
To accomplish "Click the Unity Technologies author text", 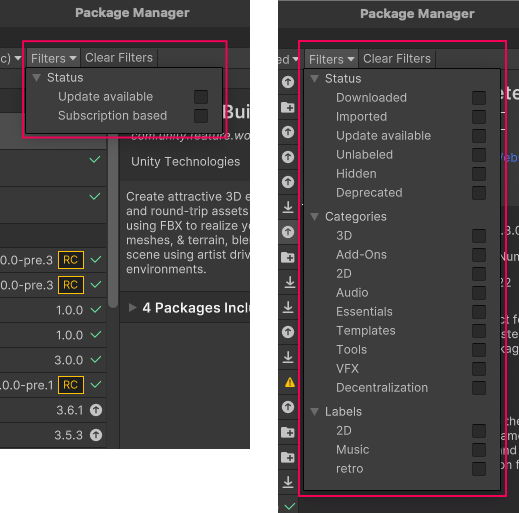I will [x=185, y=162].
